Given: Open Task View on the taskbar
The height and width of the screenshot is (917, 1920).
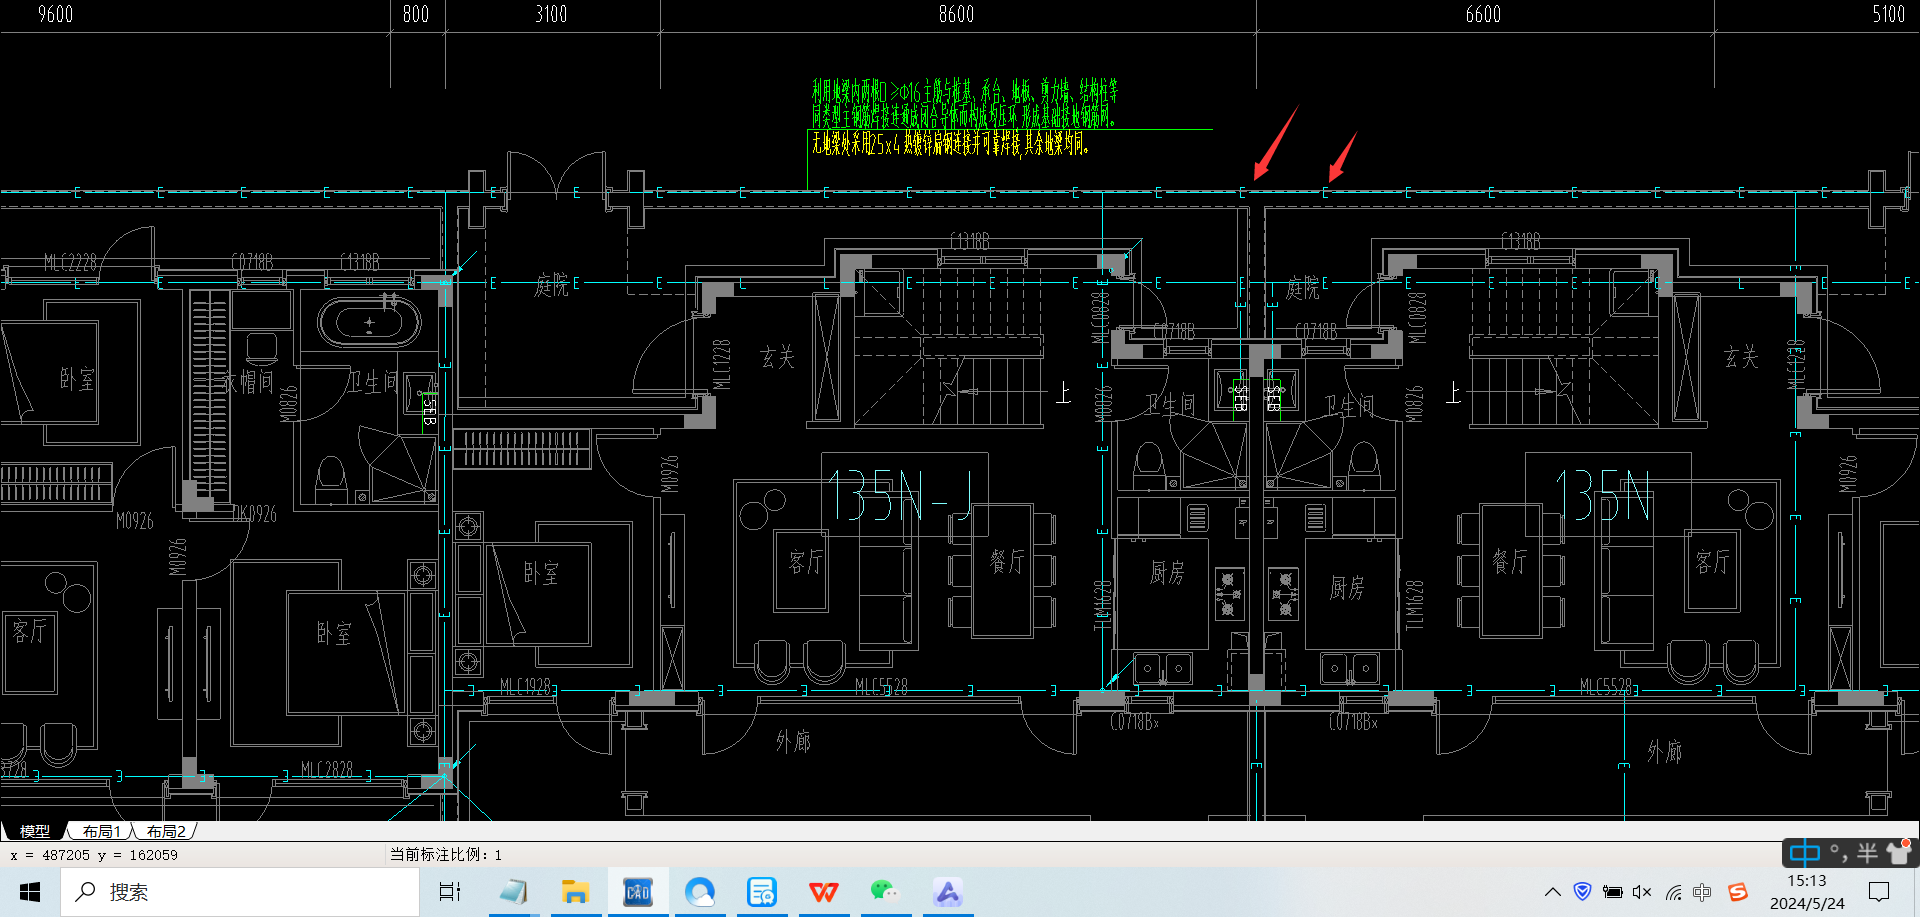Looking at the screenshot, I should (450, 892).
